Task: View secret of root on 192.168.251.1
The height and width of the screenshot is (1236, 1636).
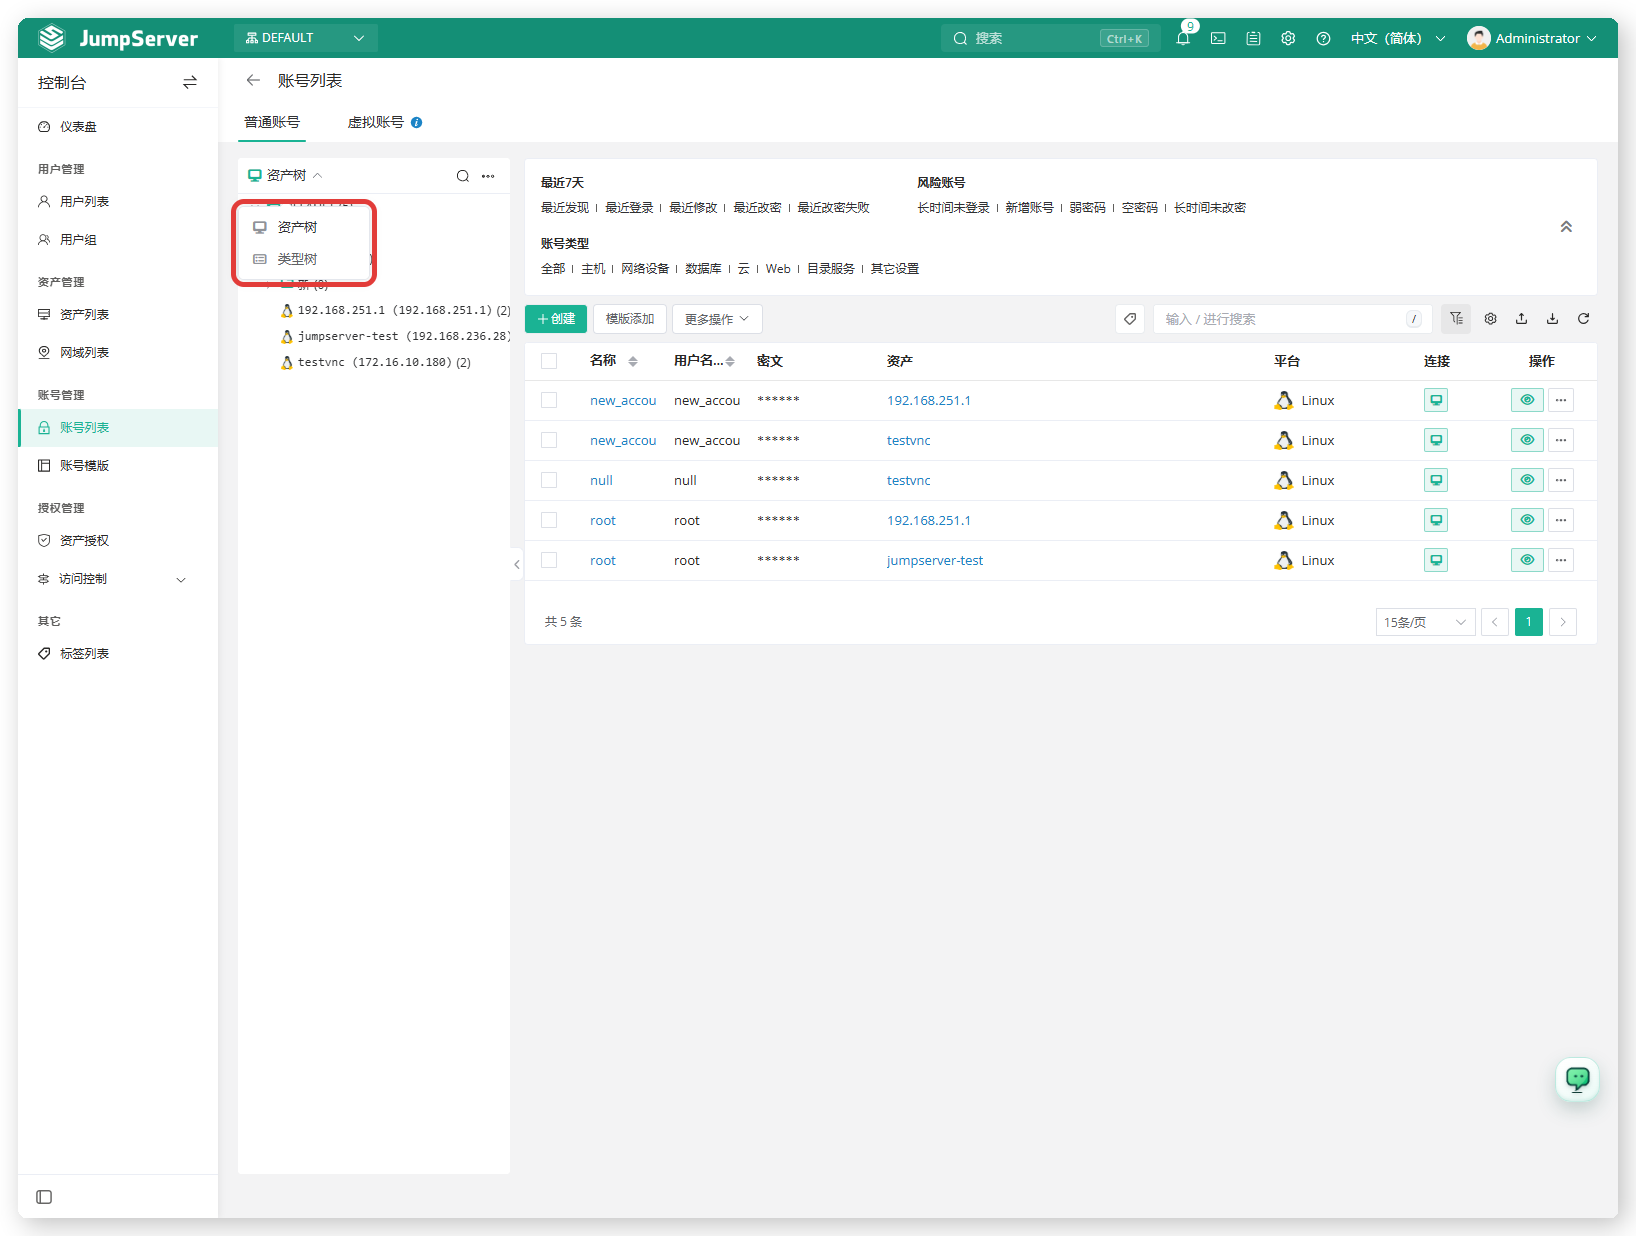Action: (x=1527, y=520)
